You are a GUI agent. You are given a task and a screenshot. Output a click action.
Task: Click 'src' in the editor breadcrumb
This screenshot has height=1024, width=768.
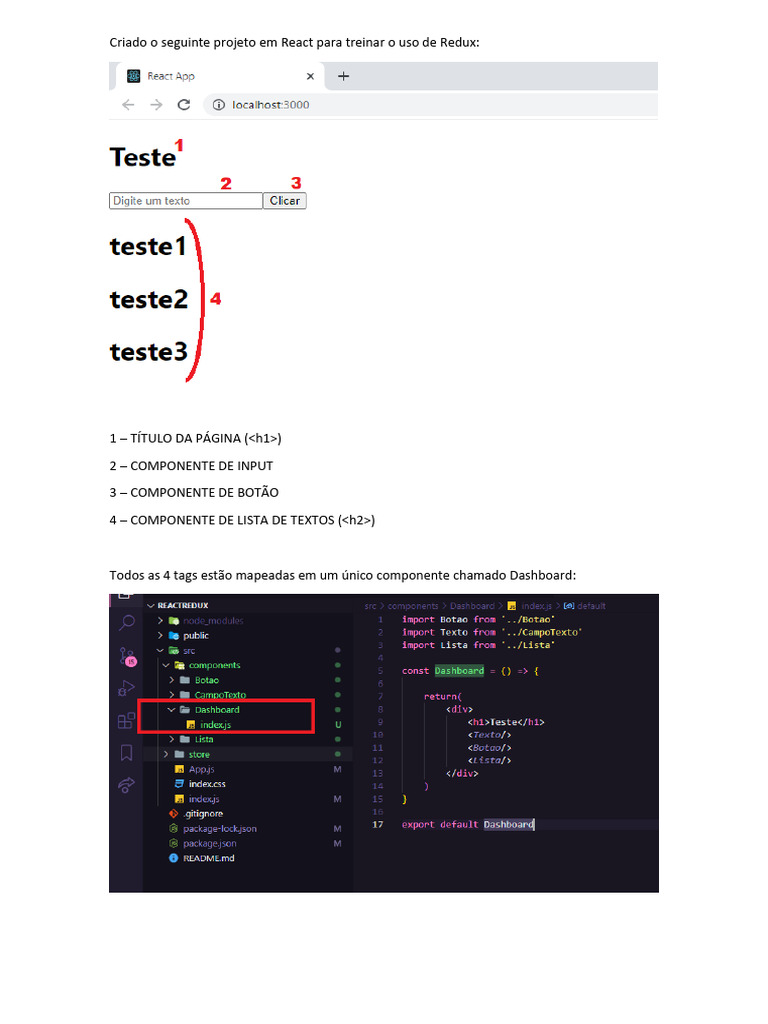click(x=370, y=606)
